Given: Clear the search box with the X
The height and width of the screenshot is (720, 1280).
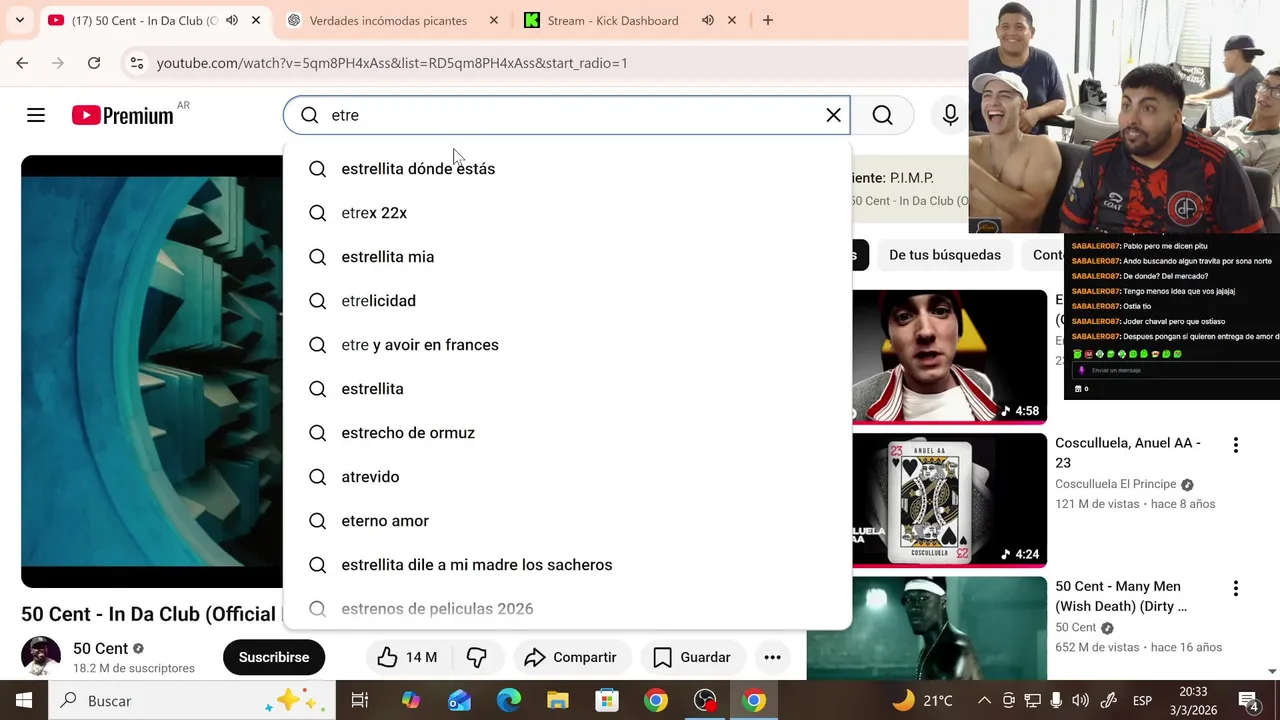Looking at the screenshot, I should [833, 115].
